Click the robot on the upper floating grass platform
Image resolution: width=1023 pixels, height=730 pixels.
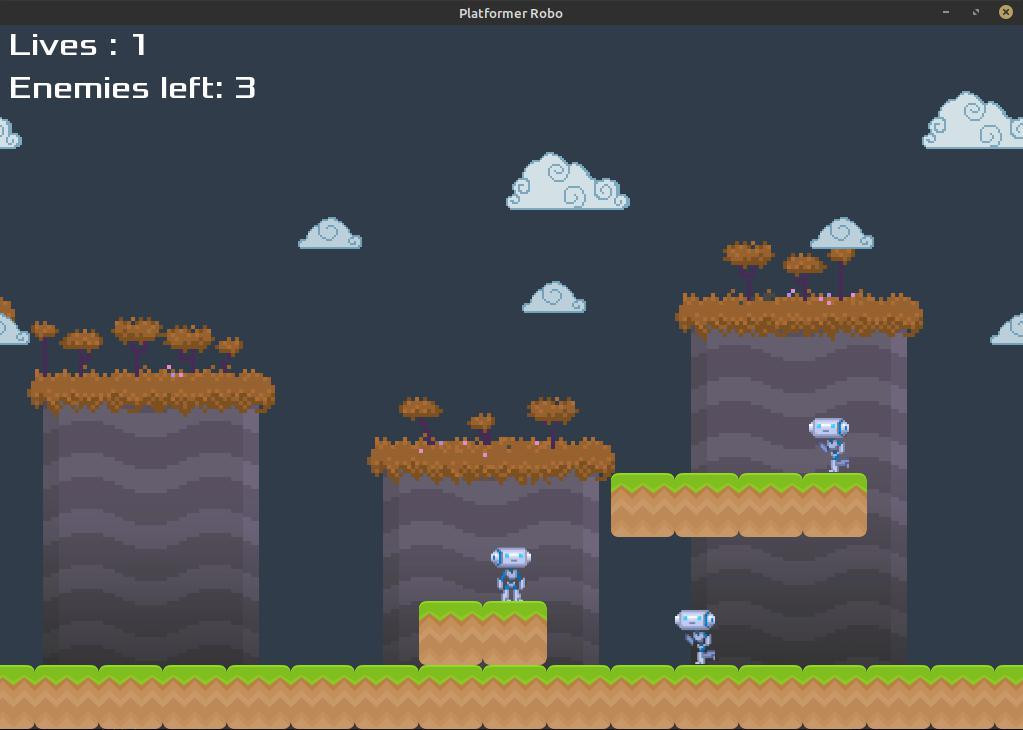tap(829, 445)
